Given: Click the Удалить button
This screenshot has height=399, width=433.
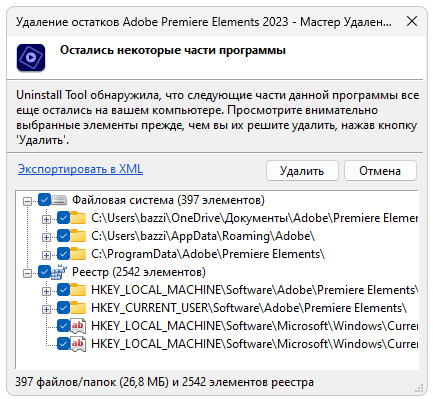Looking at the screenshot, I should pyautogui.click(x=302, y=171).
